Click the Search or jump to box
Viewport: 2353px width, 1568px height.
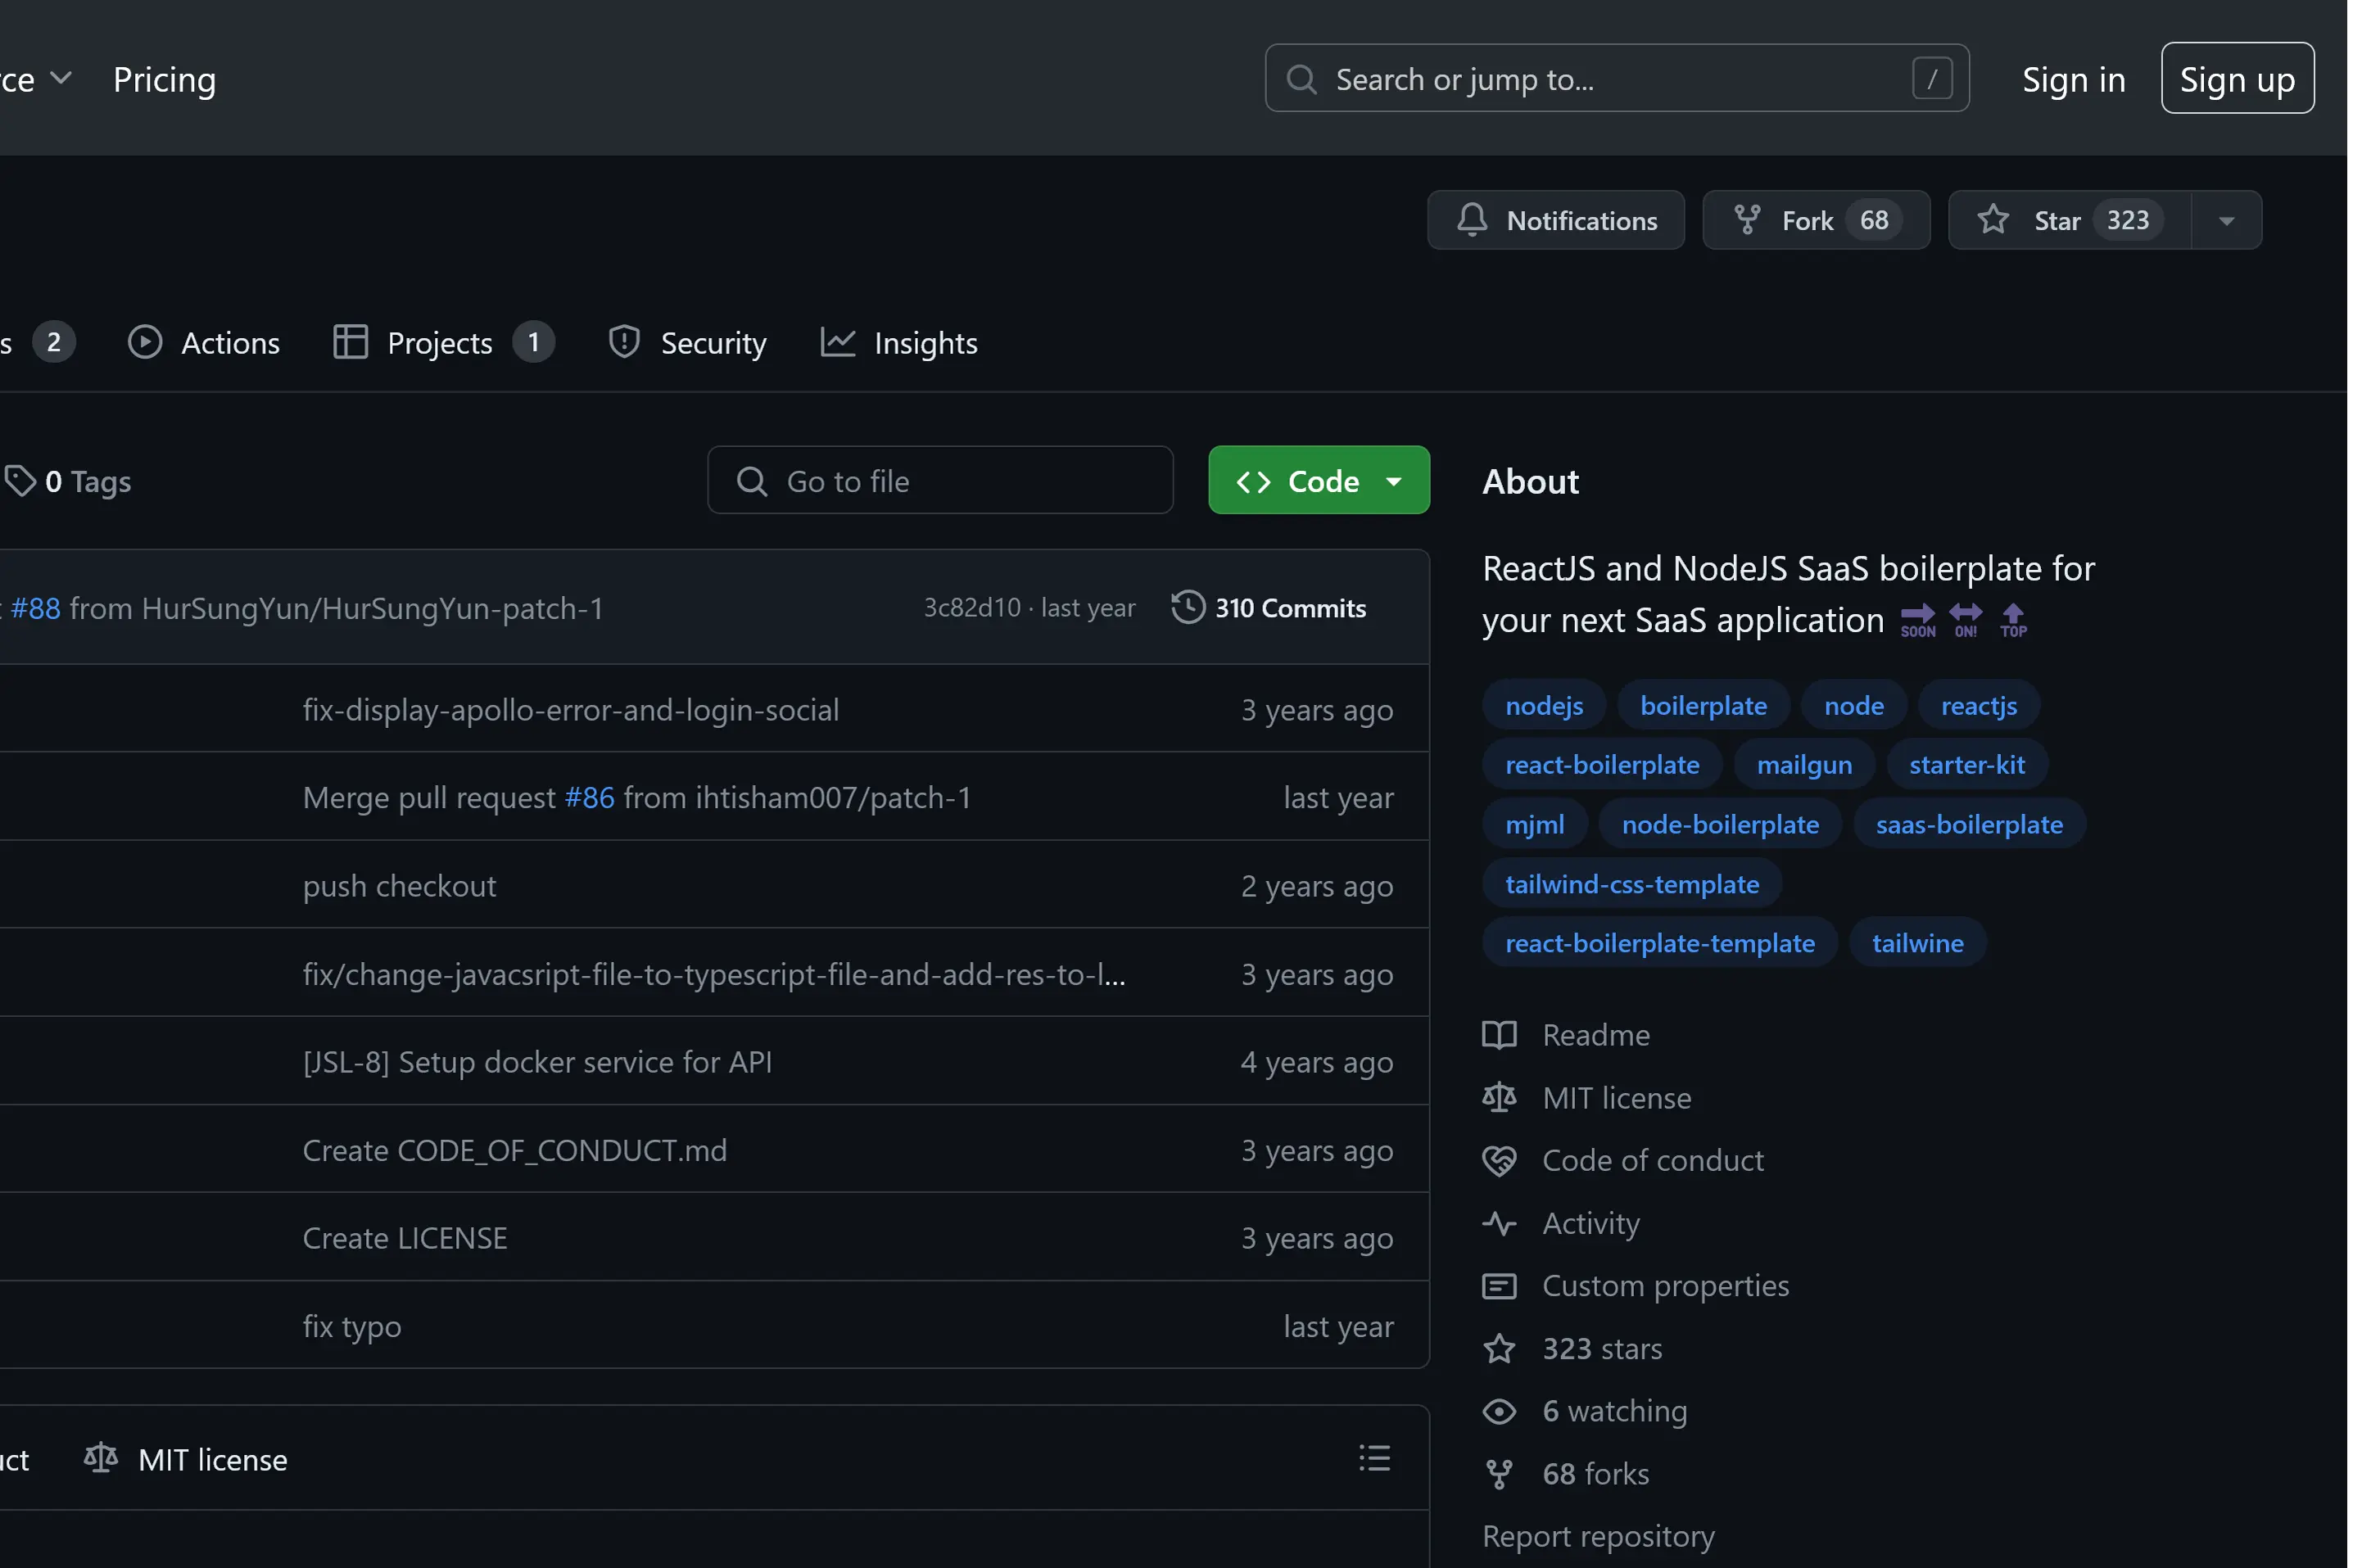point(1615,79)
